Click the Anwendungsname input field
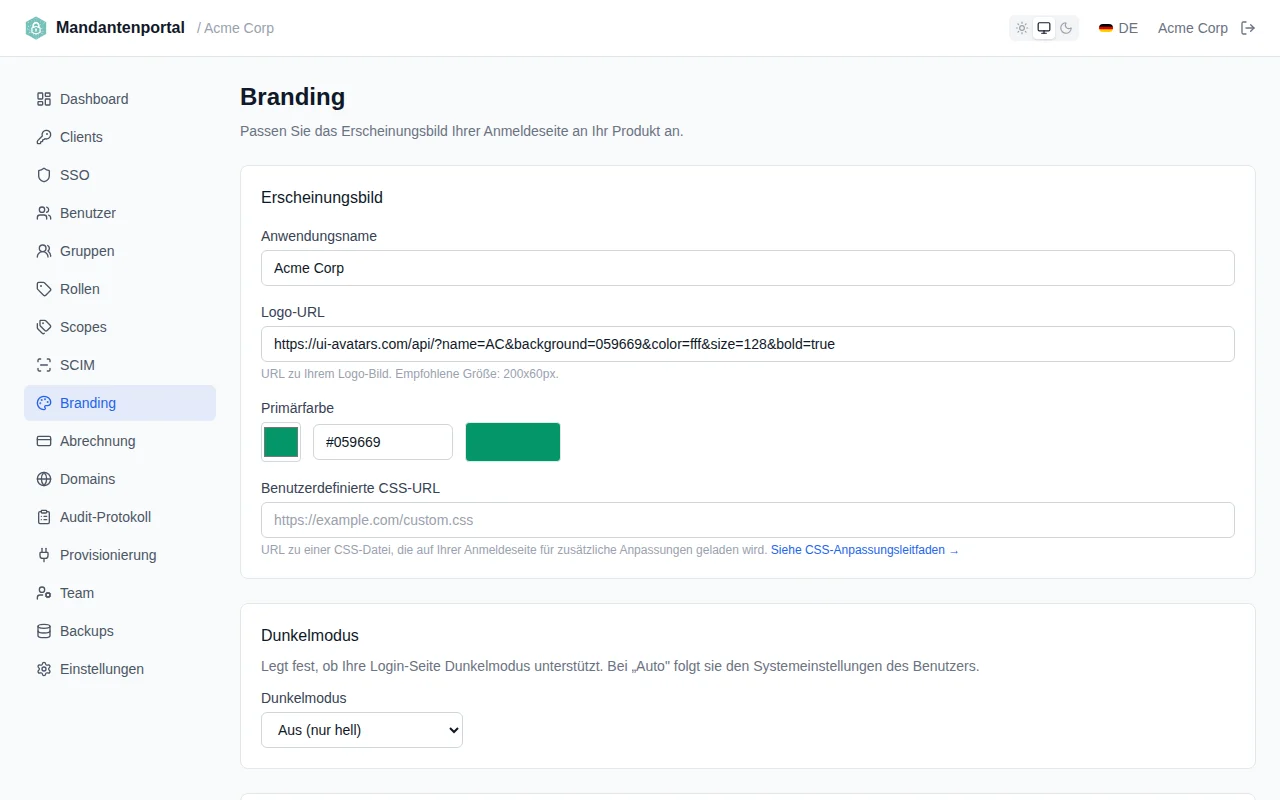The image size is (1280, 800). pos(748,268)
